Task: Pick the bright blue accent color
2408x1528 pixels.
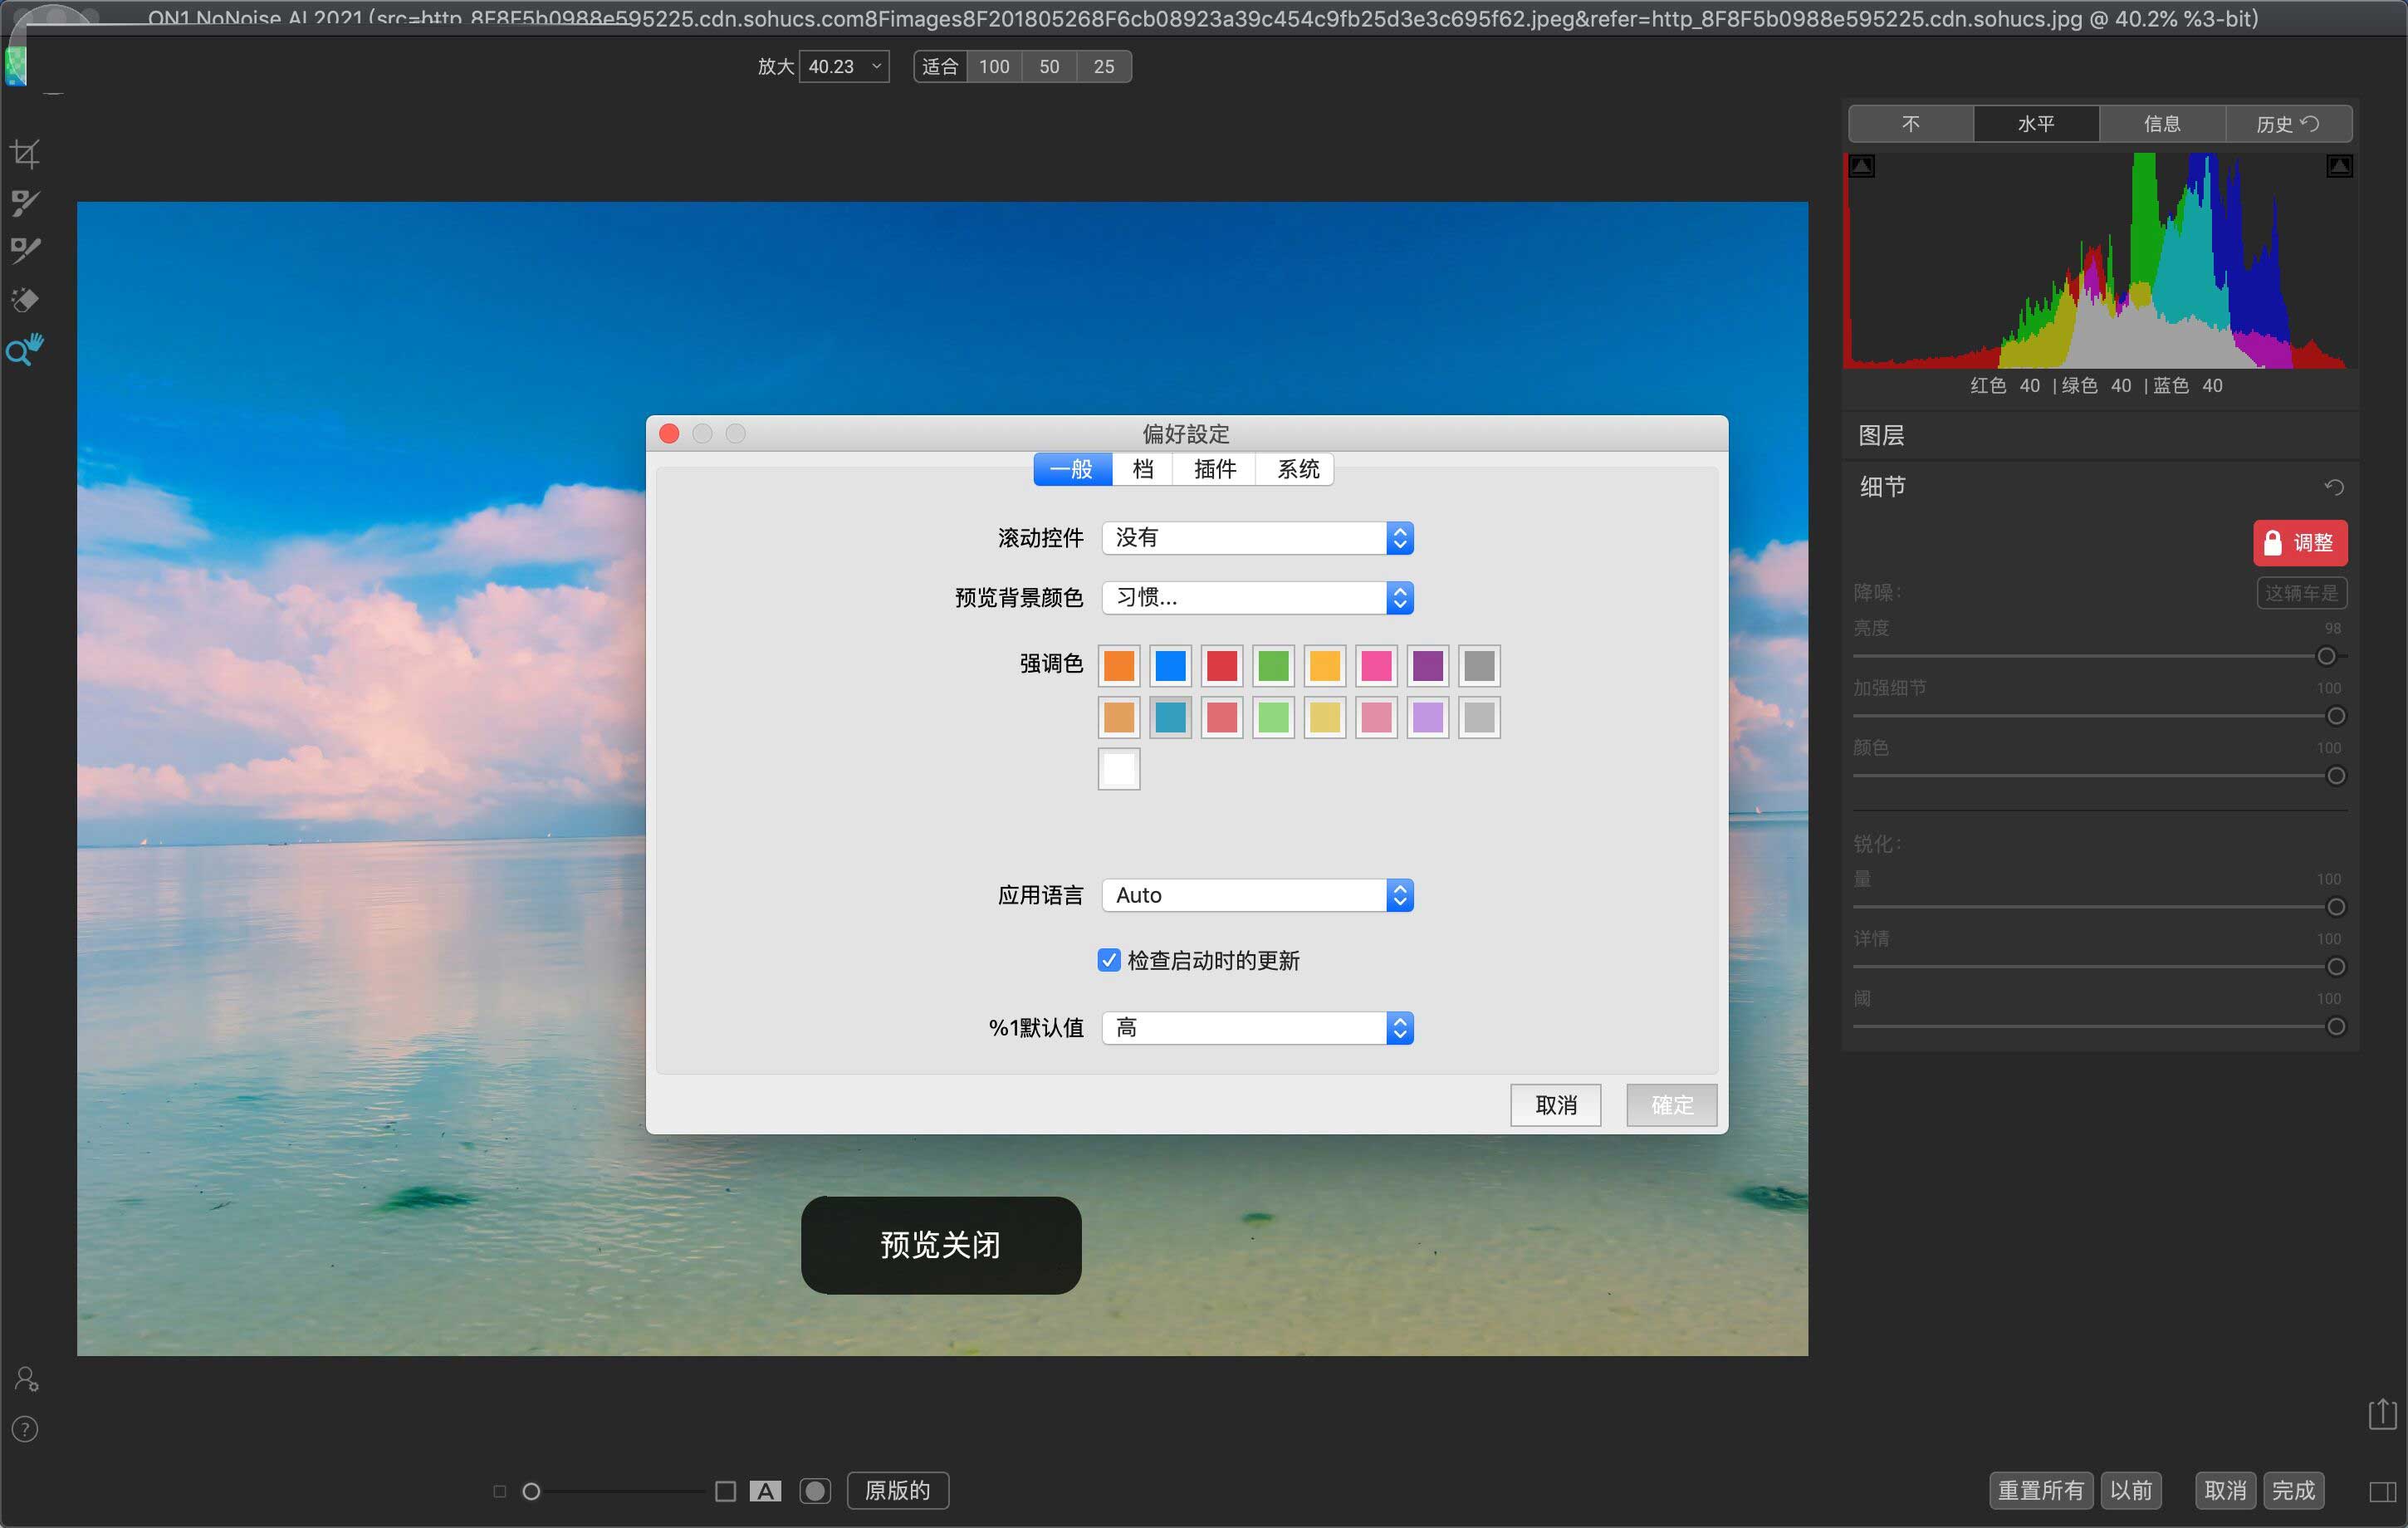Action: coord(1170,666)
